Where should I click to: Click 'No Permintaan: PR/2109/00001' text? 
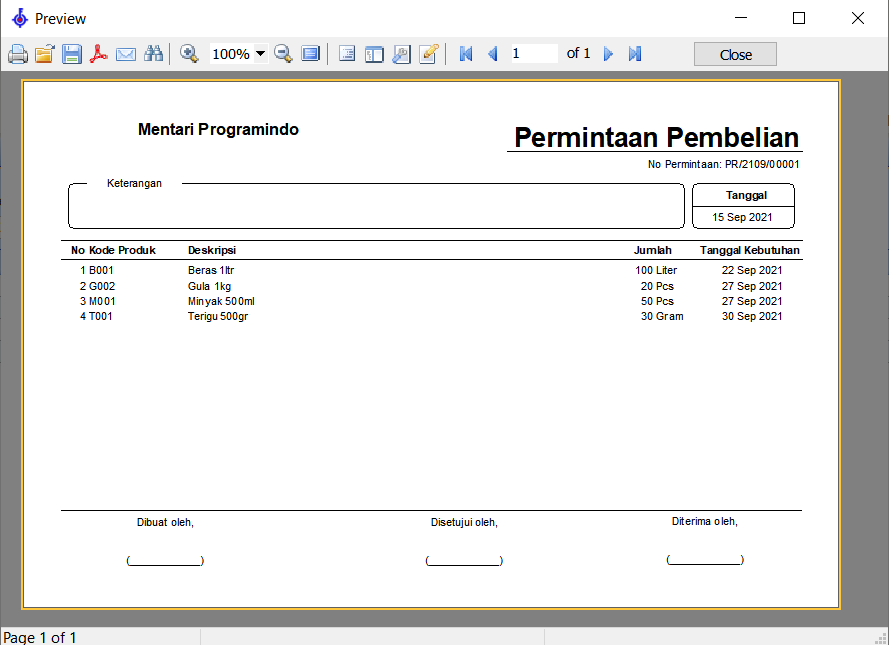pyautogui.click(x=723, y=164)
